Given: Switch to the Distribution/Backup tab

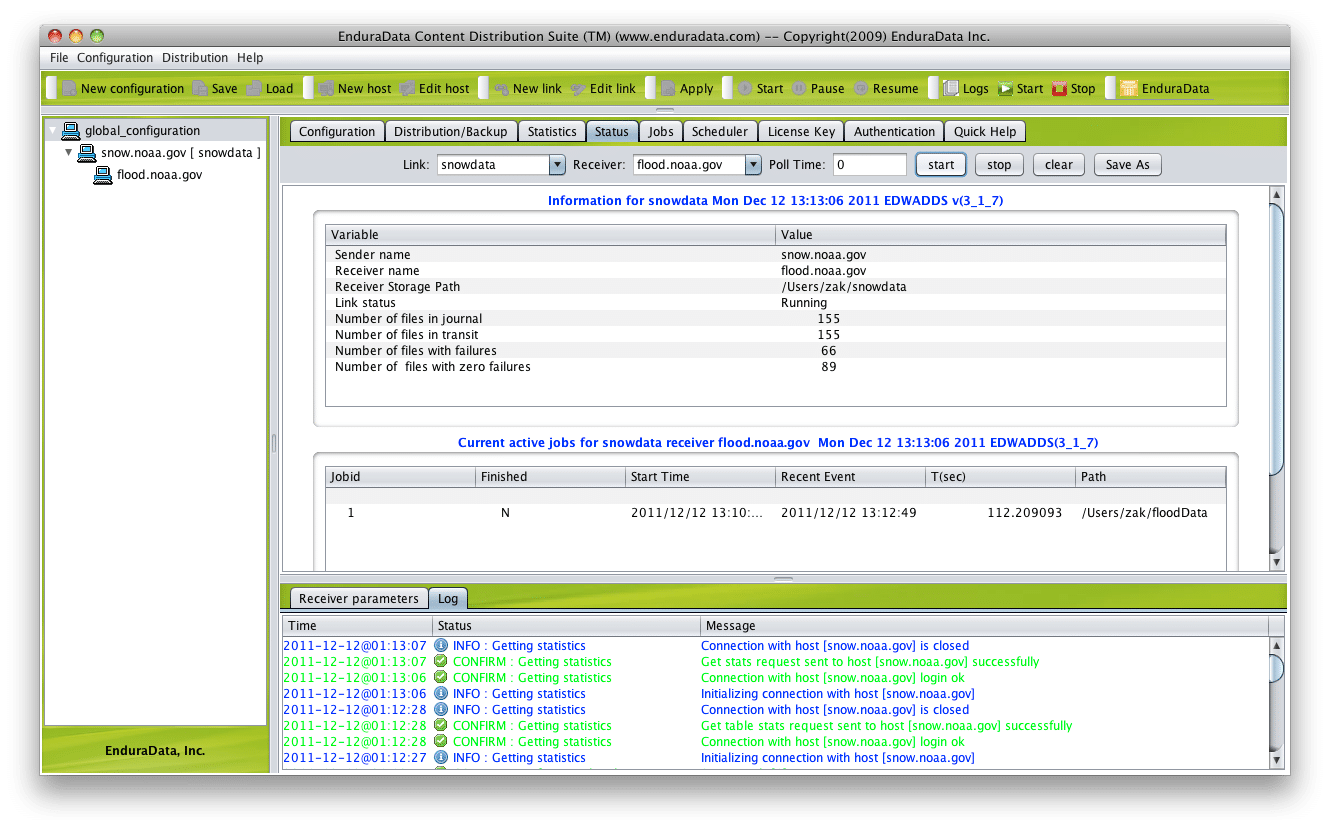Looking at the screenshot, I should (451, 132).
